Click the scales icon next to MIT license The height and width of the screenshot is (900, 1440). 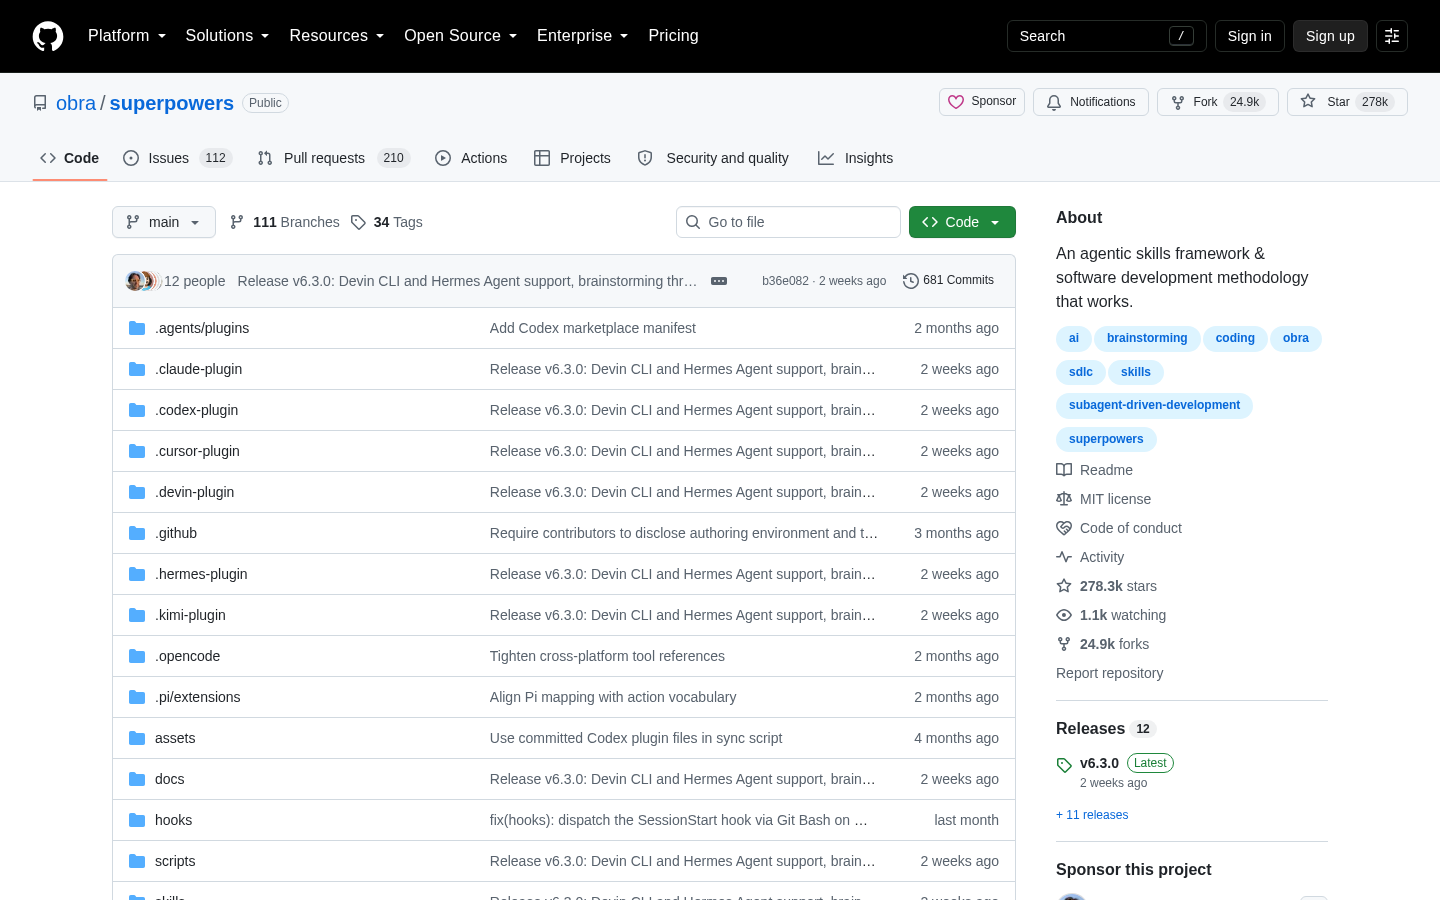(1064, 499)
